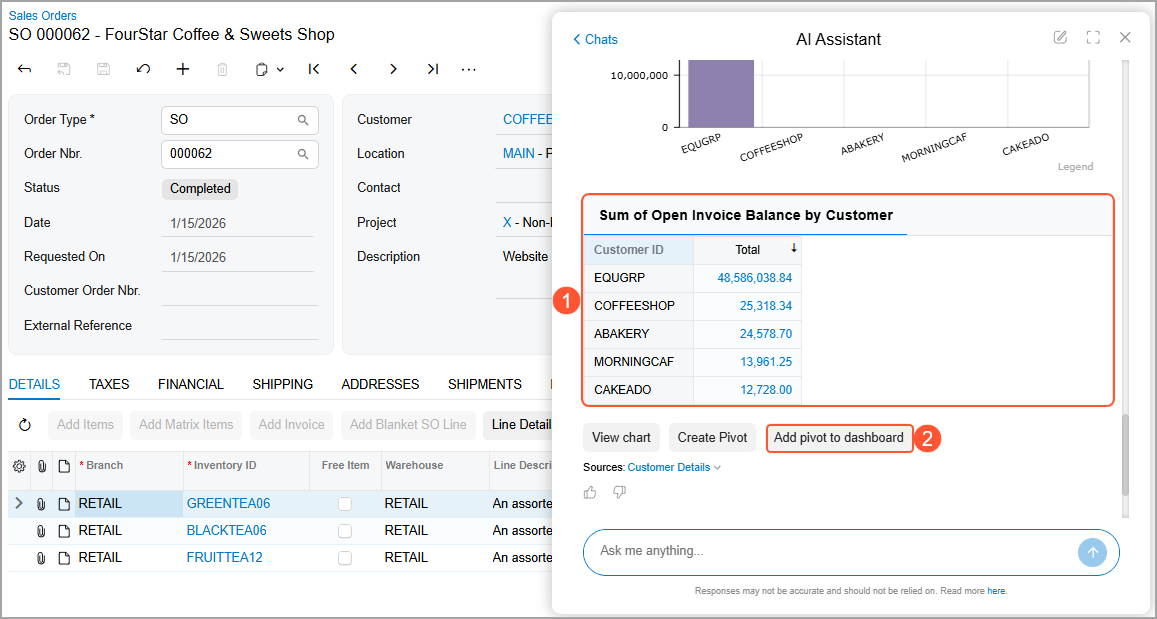Image resolution: width=1157 pixels, height=619 pixels.
Task: Open the GREENTEA06 inventory link
Action: (228, 504)
